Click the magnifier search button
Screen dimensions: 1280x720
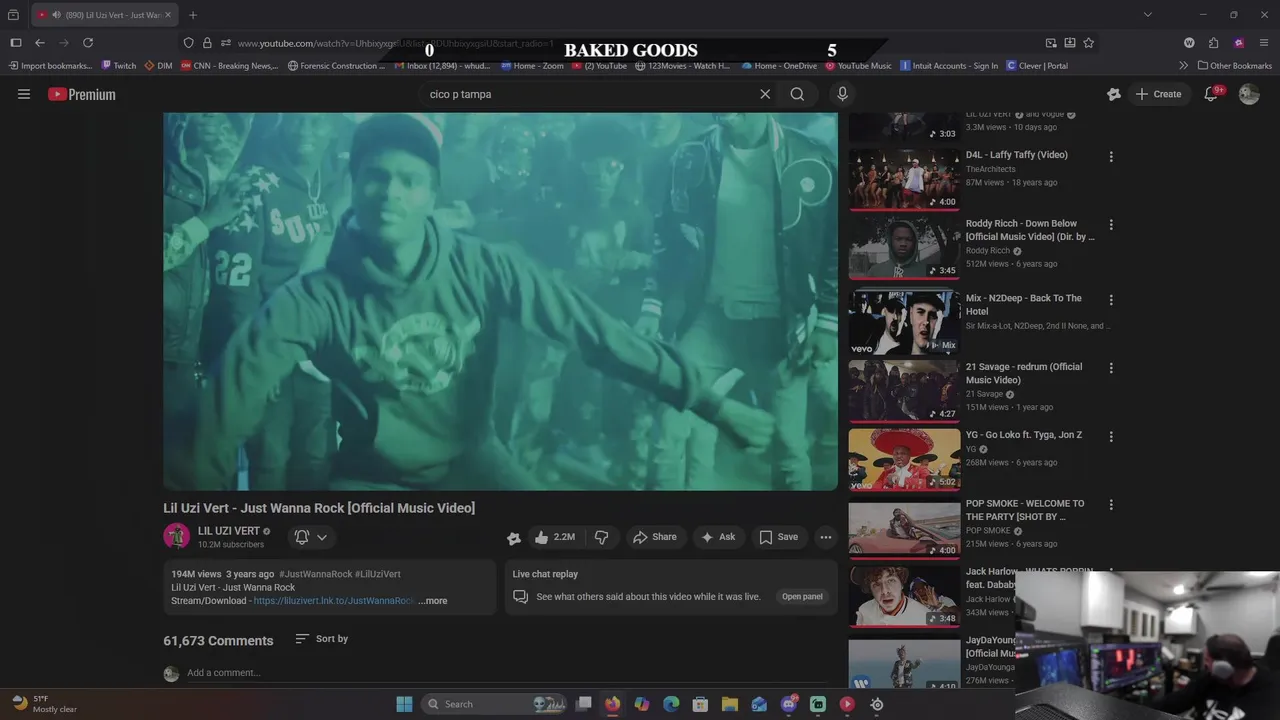[797, 94]
